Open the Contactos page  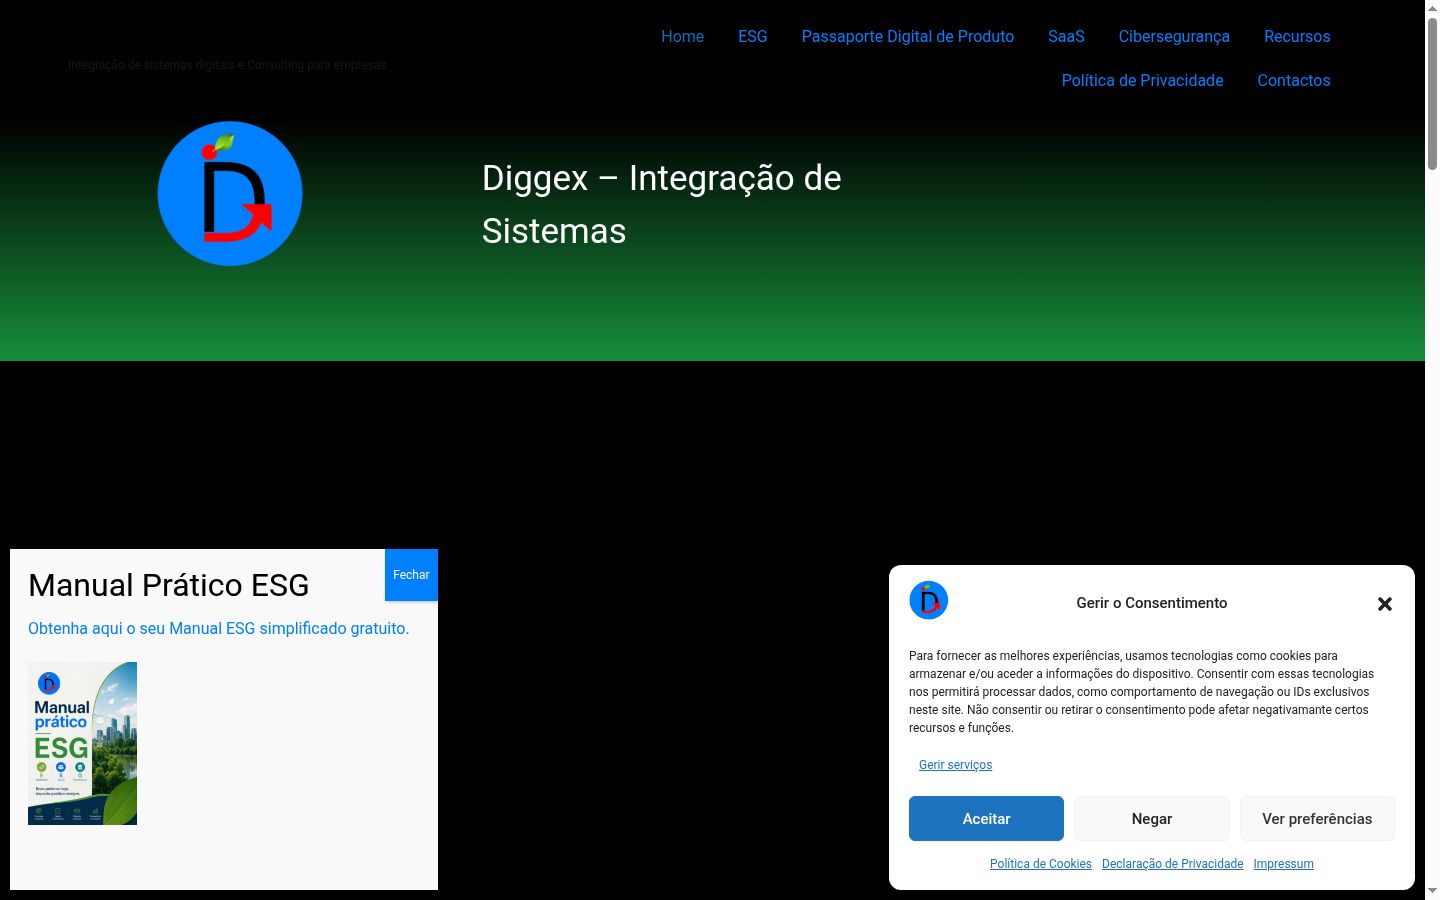tap(1294, 80)
